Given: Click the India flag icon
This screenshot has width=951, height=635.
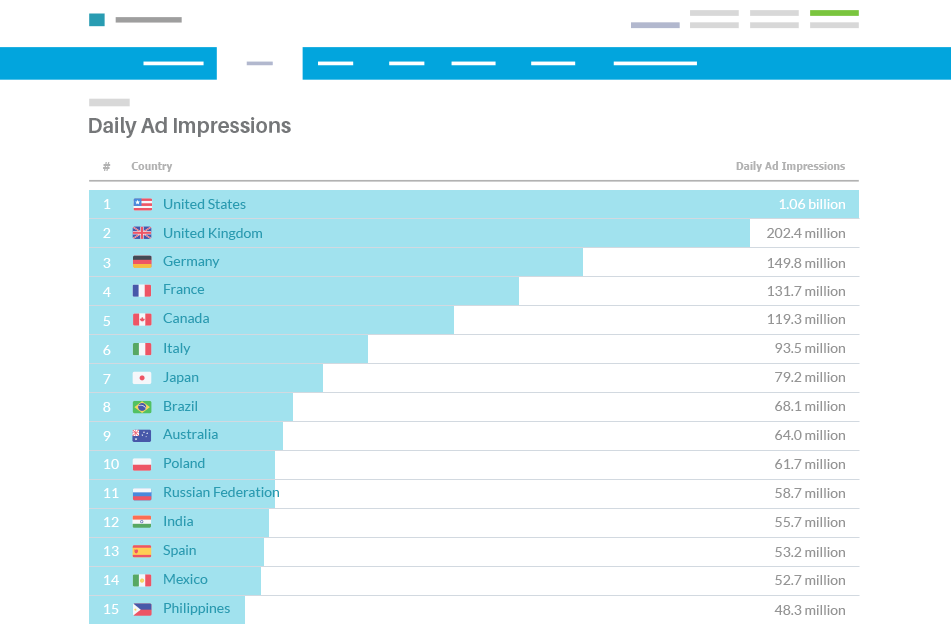Looking at the screenshot, I should [x=142, y=522].
